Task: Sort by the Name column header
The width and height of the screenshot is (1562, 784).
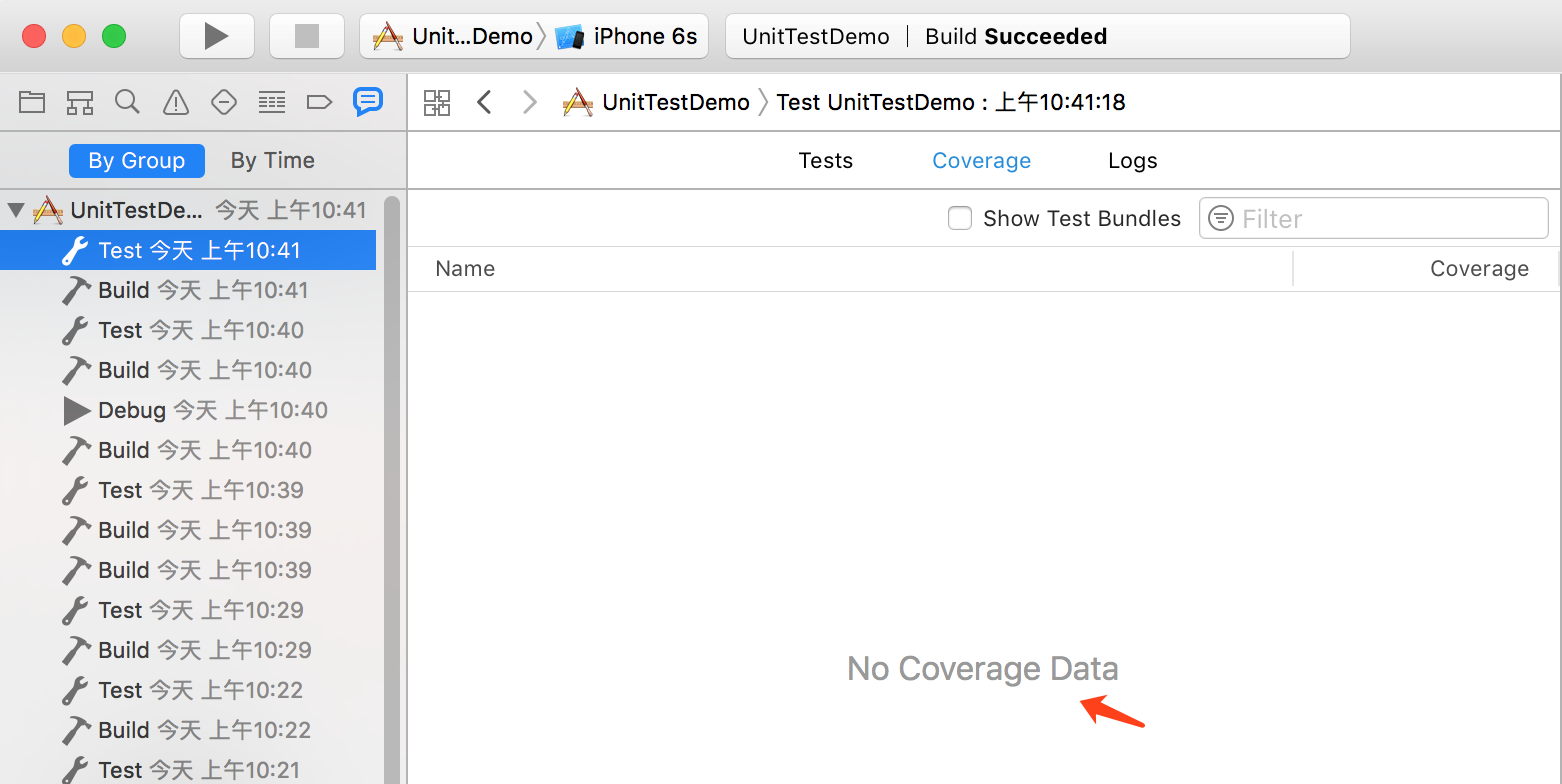Action: [x=850, y=268]
